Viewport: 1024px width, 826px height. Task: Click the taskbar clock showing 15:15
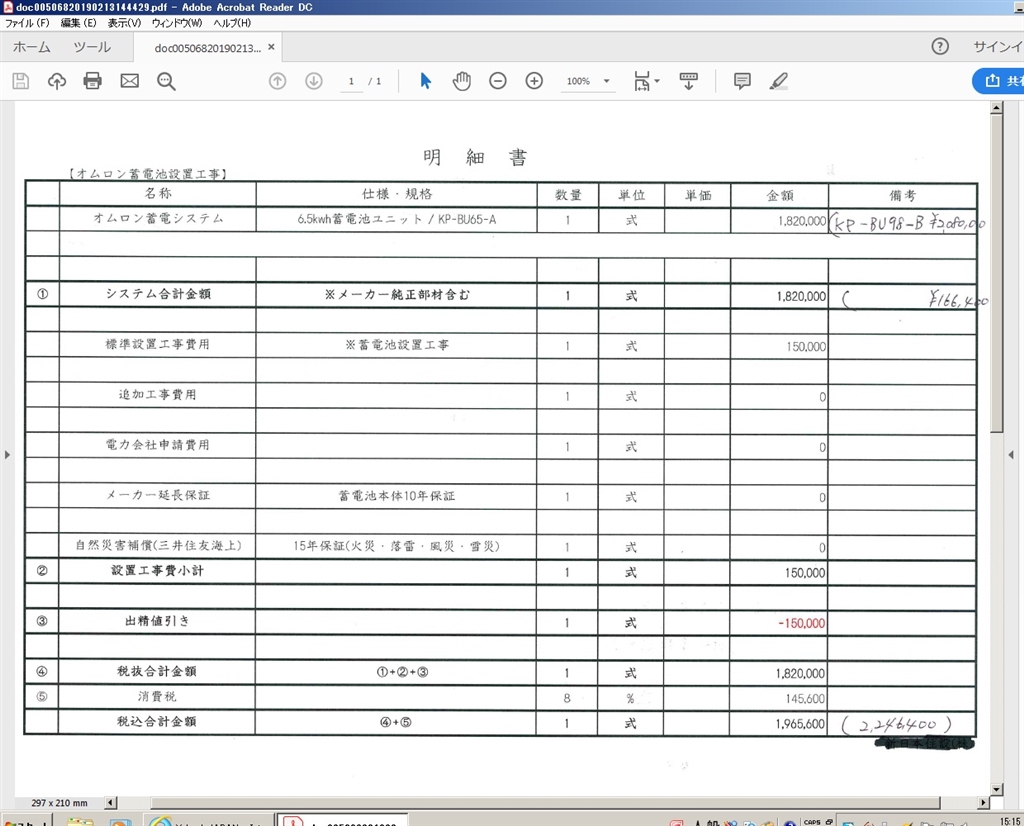pos(1010,821)
